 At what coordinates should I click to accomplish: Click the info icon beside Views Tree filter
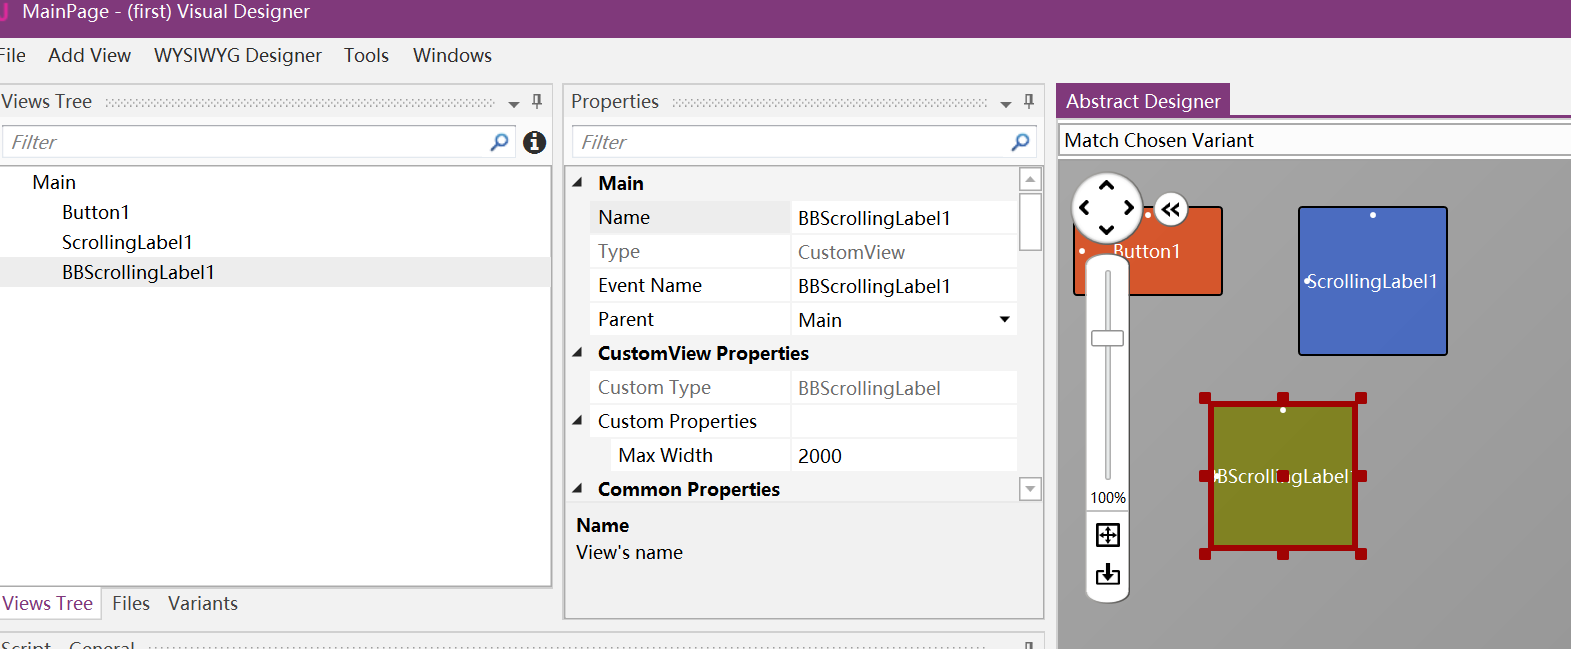point(535,142)
